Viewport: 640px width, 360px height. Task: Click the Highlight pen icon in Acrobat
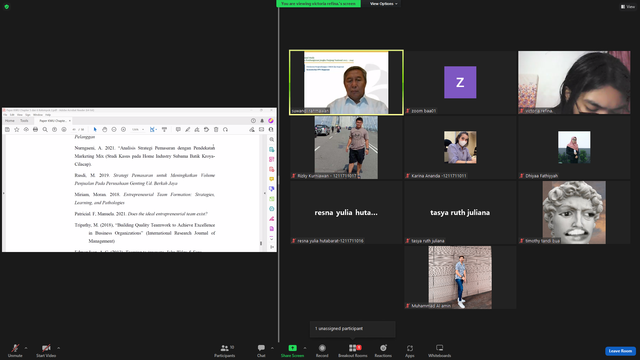tap(188, 129)
